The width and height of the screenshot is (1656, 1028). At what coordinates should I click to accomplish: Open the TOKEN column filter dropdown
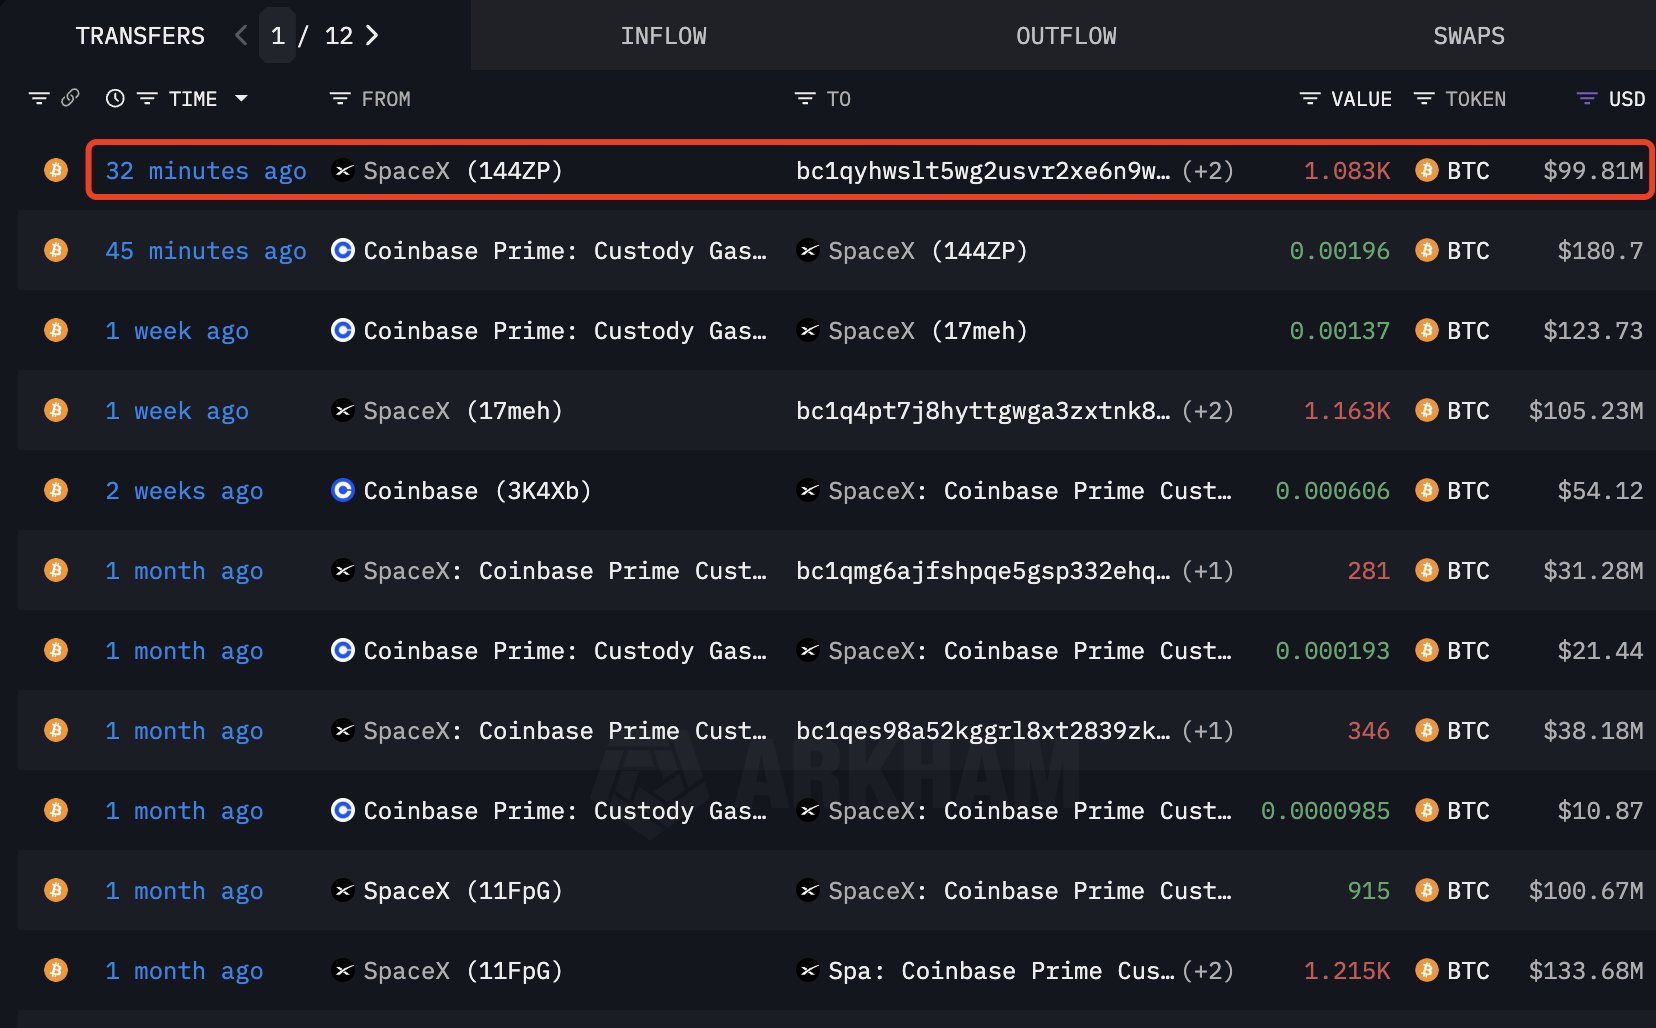[x=1423, y=98]
